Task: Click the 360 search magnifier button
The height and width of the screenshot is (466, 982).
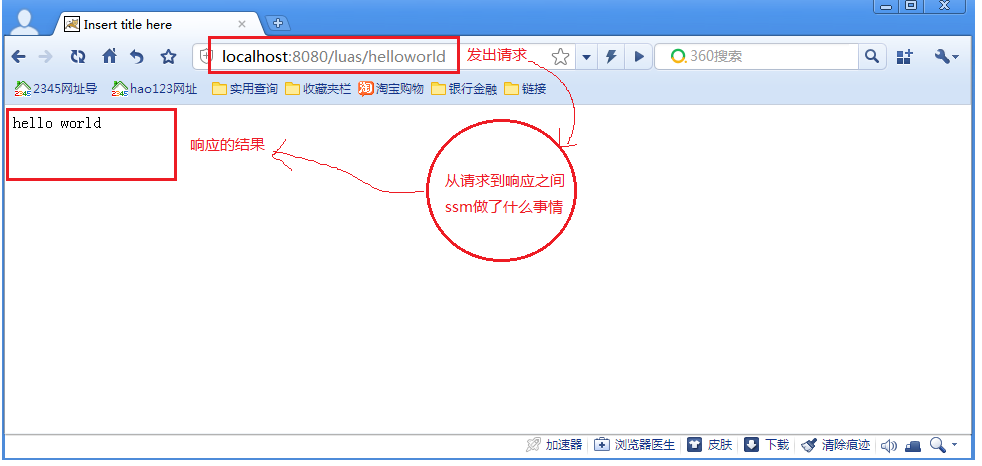Action: pyautogui.click(x=872, y=56)
